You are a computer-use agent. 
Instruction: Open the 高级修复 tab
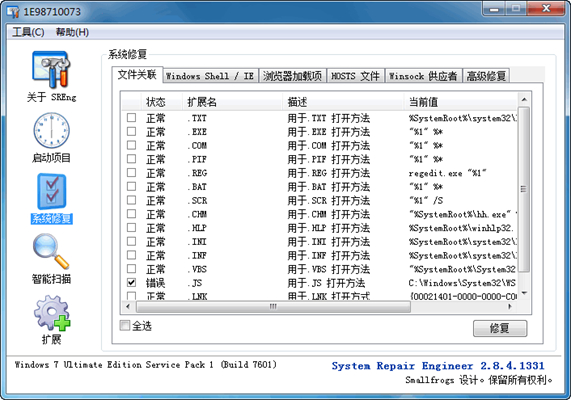click(x=486, y=76)
